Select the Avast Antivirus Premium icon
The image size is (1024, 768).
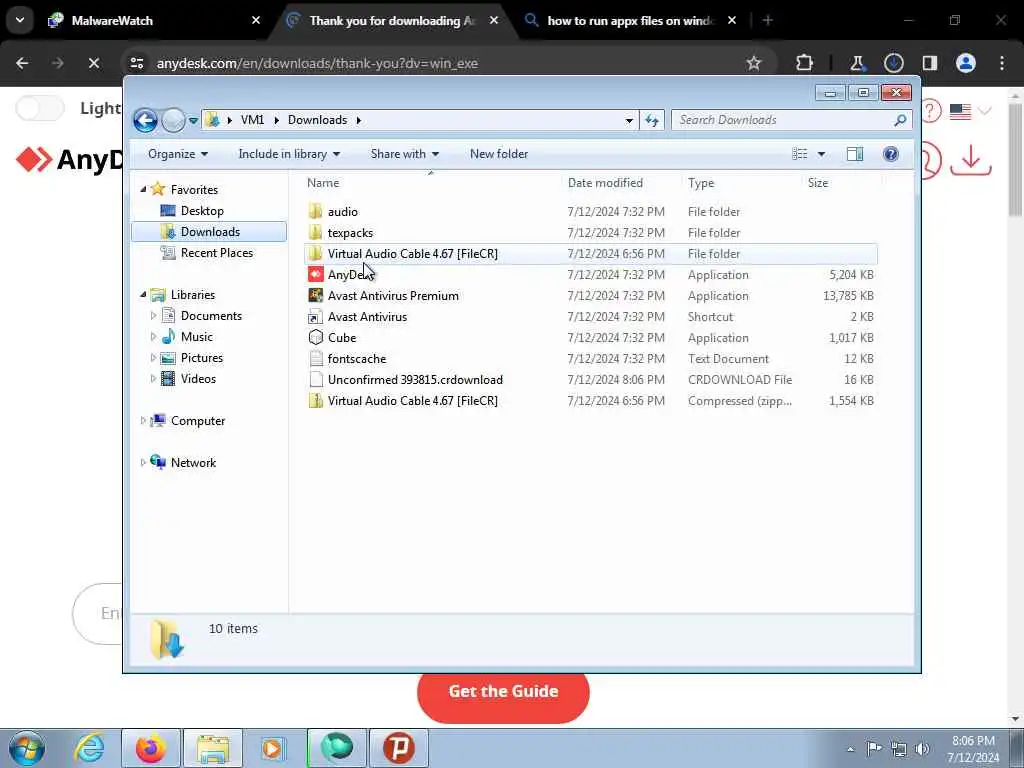(315, 296)
